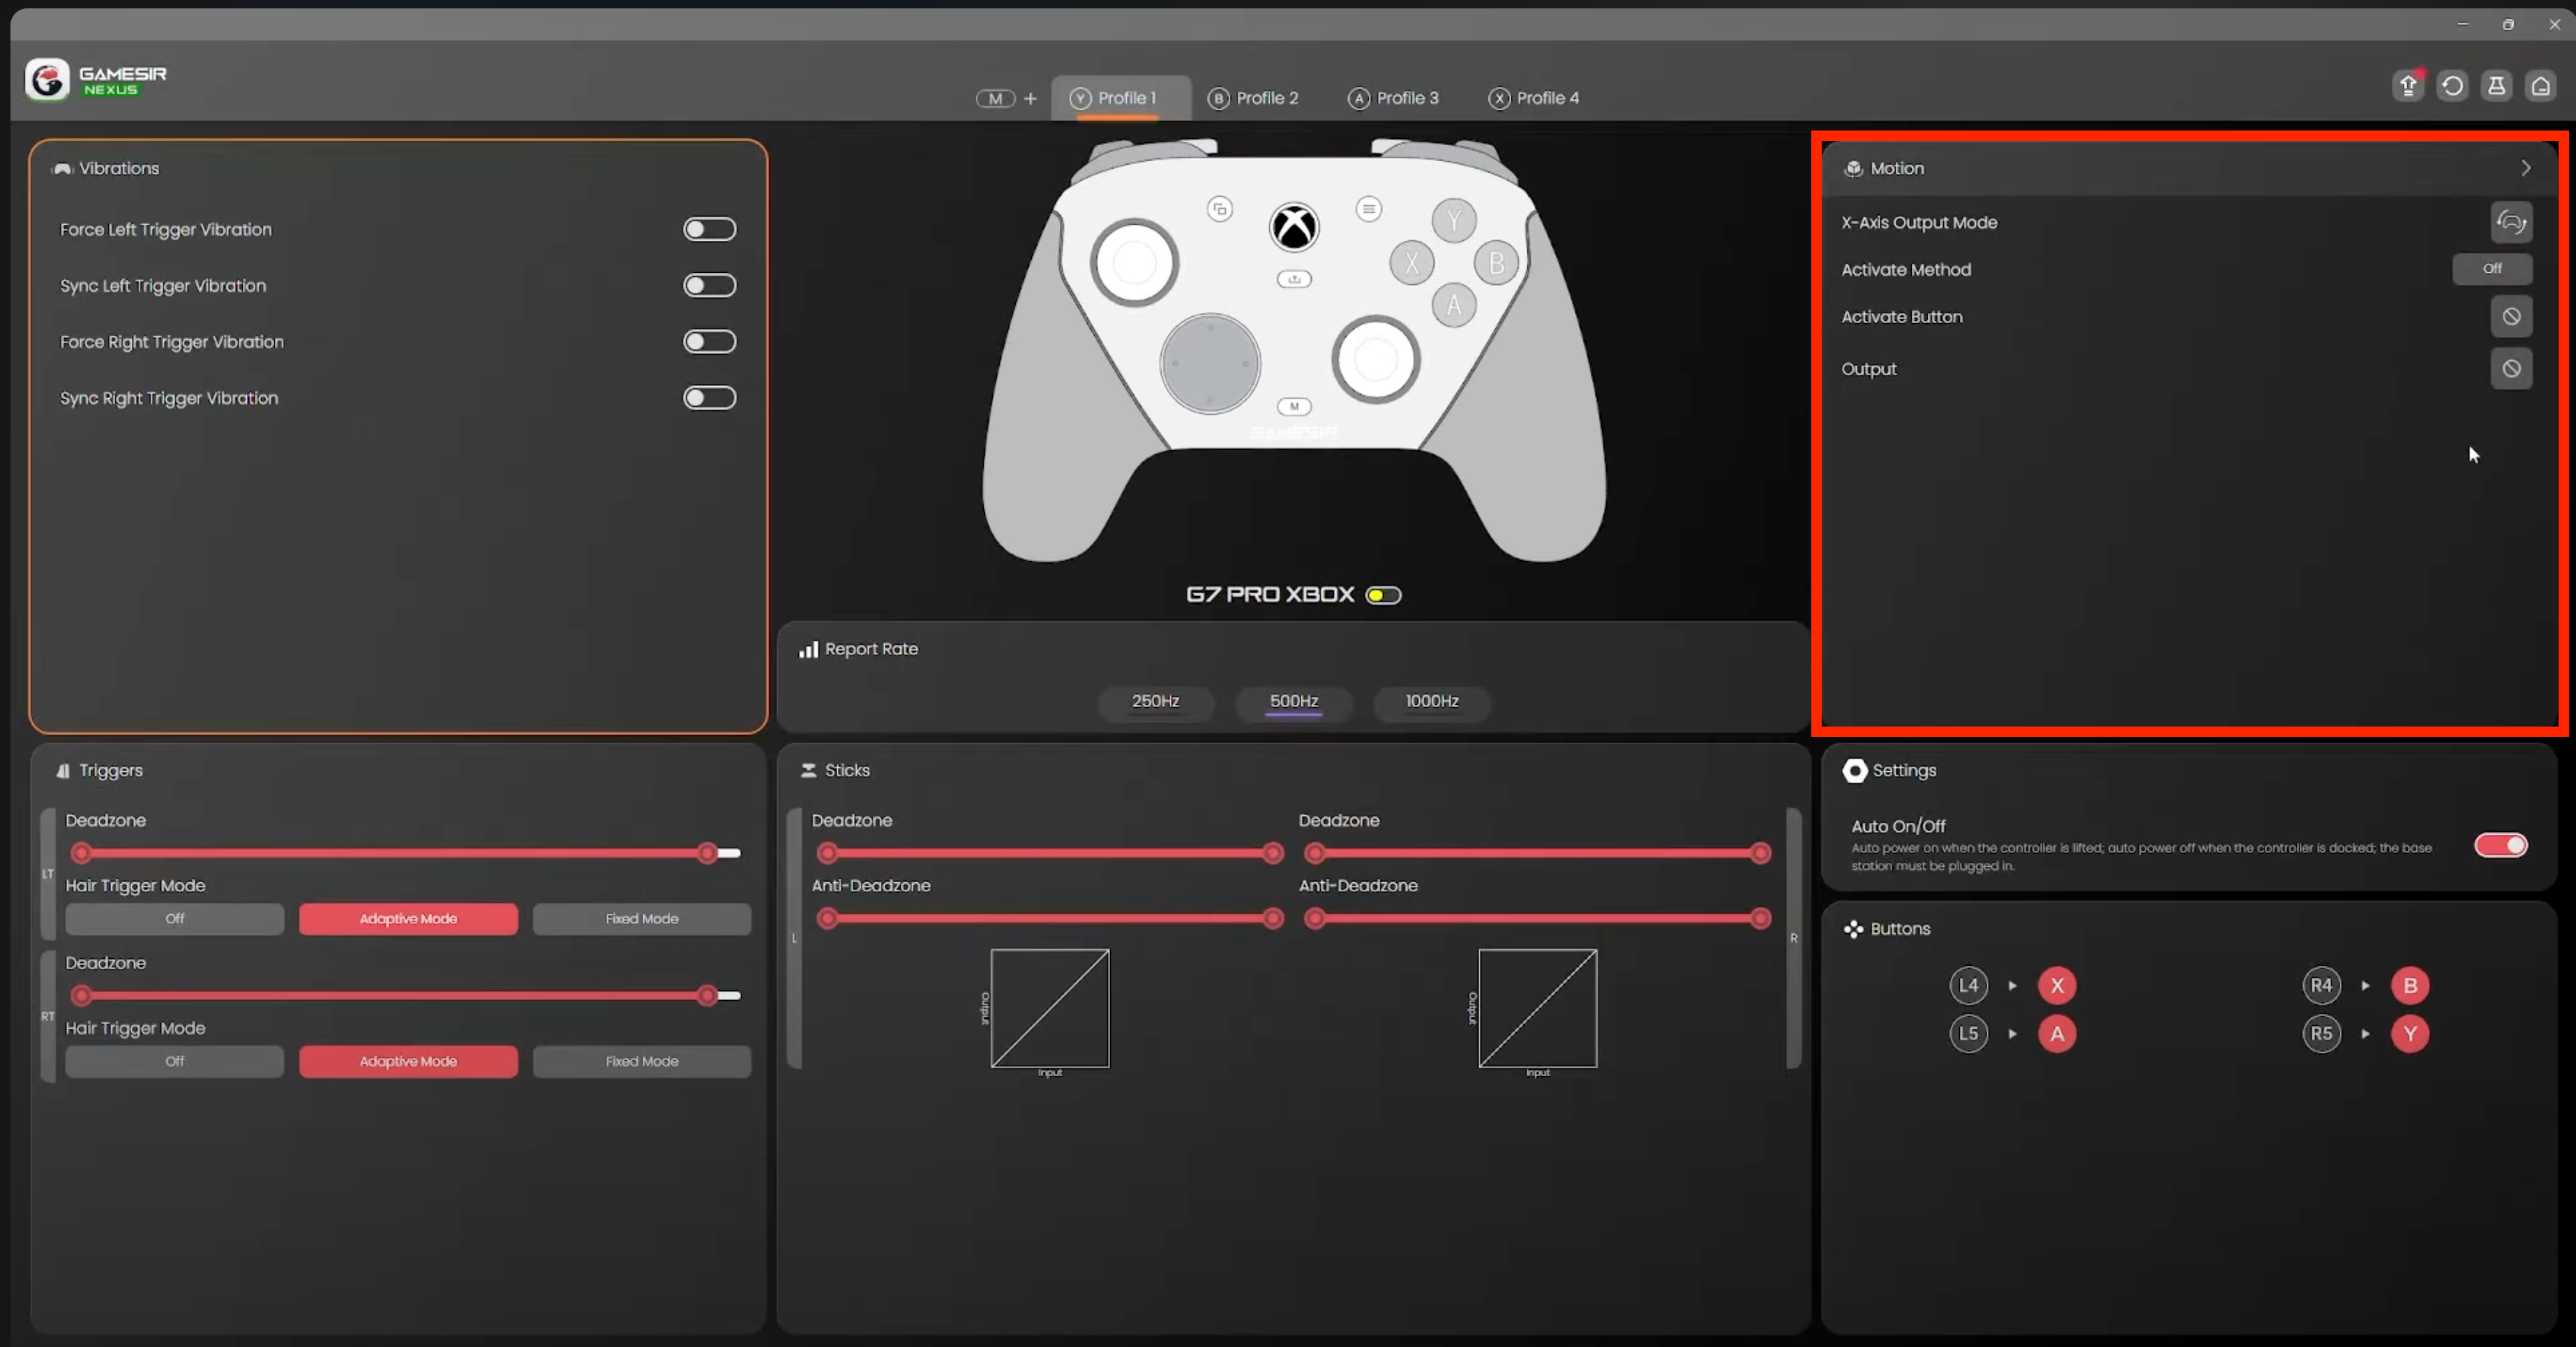The height and width of the screenshot is (1347, 2576).
Task: Click the firmware update arrow icon
Action: (x=2408, y=86)
